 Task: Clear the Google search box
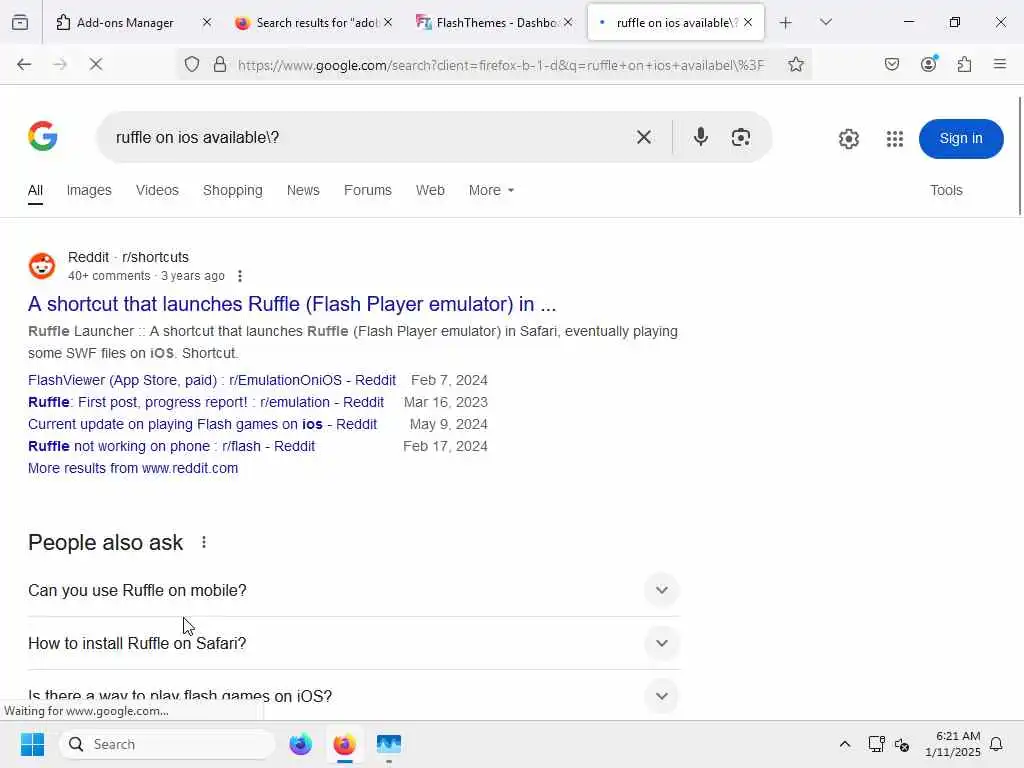[643, 137]
